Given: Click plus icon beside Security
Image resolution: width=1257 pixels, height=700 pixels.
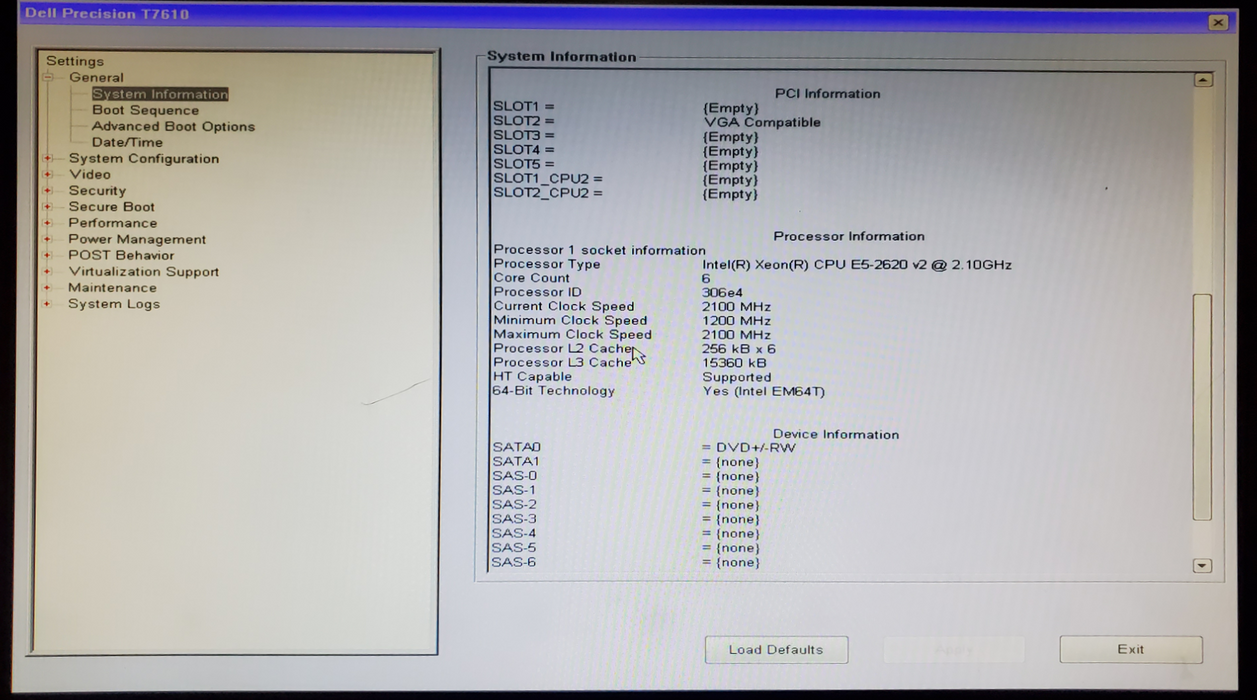Looking at the screenshot, I should (48, 191).
